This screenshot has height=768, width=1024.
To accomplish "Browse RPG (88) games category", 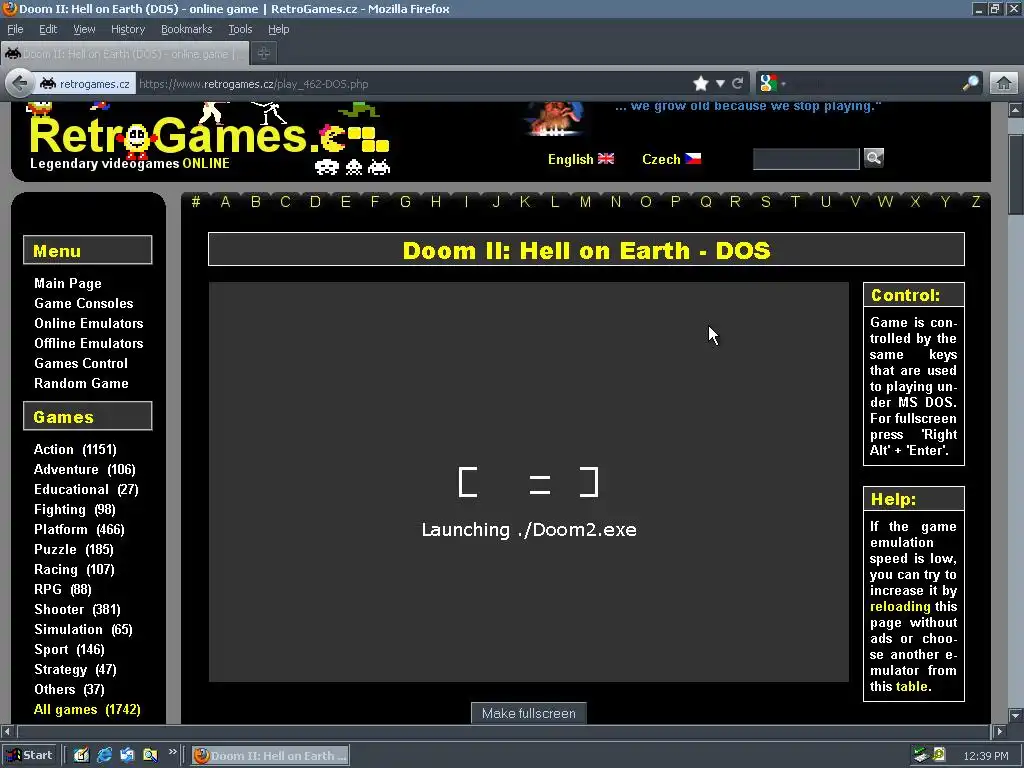I will click(x=63, y=589).
